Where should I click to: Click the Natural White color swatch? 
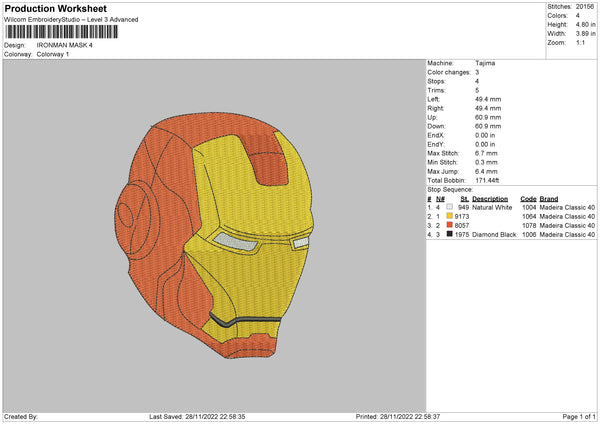tap(450, 207)
